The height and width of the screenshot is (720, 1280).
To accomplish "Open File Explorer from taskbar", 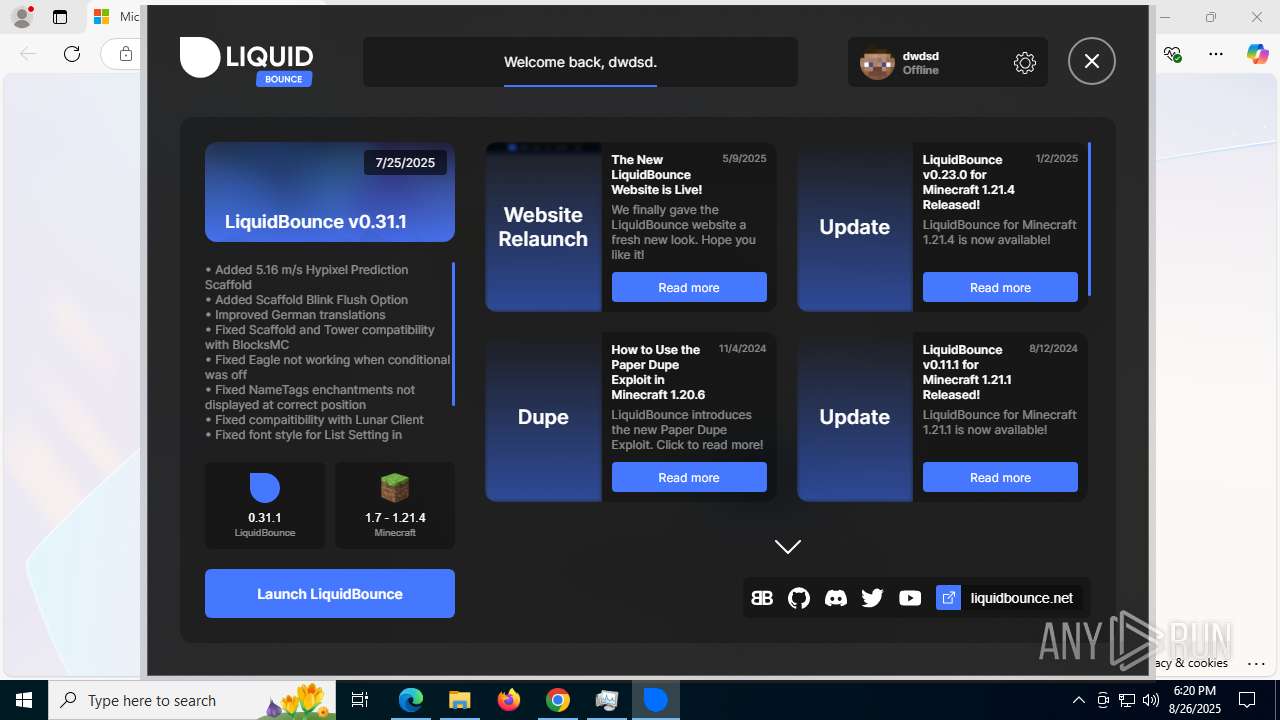I will point(459,700).
